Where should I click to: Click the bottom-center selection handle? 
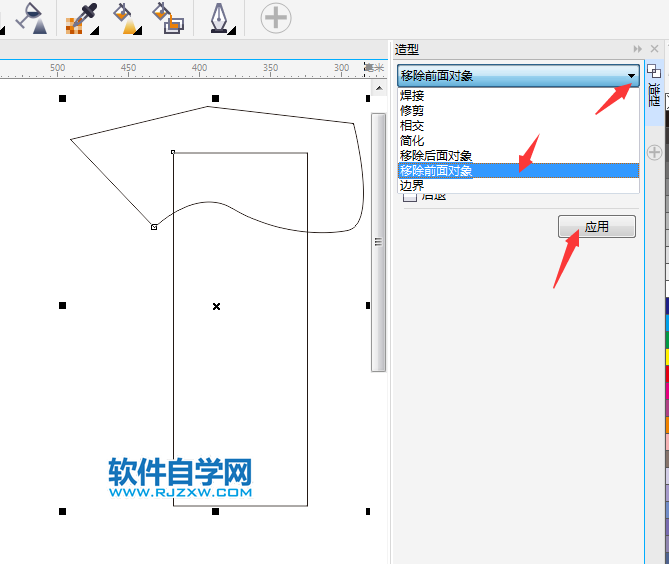tap(215, 511)
